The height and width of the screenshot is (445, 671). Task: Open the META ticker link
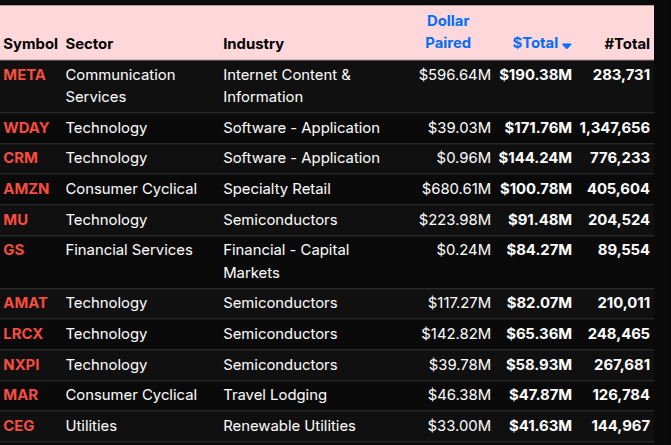tap(25, 75)
